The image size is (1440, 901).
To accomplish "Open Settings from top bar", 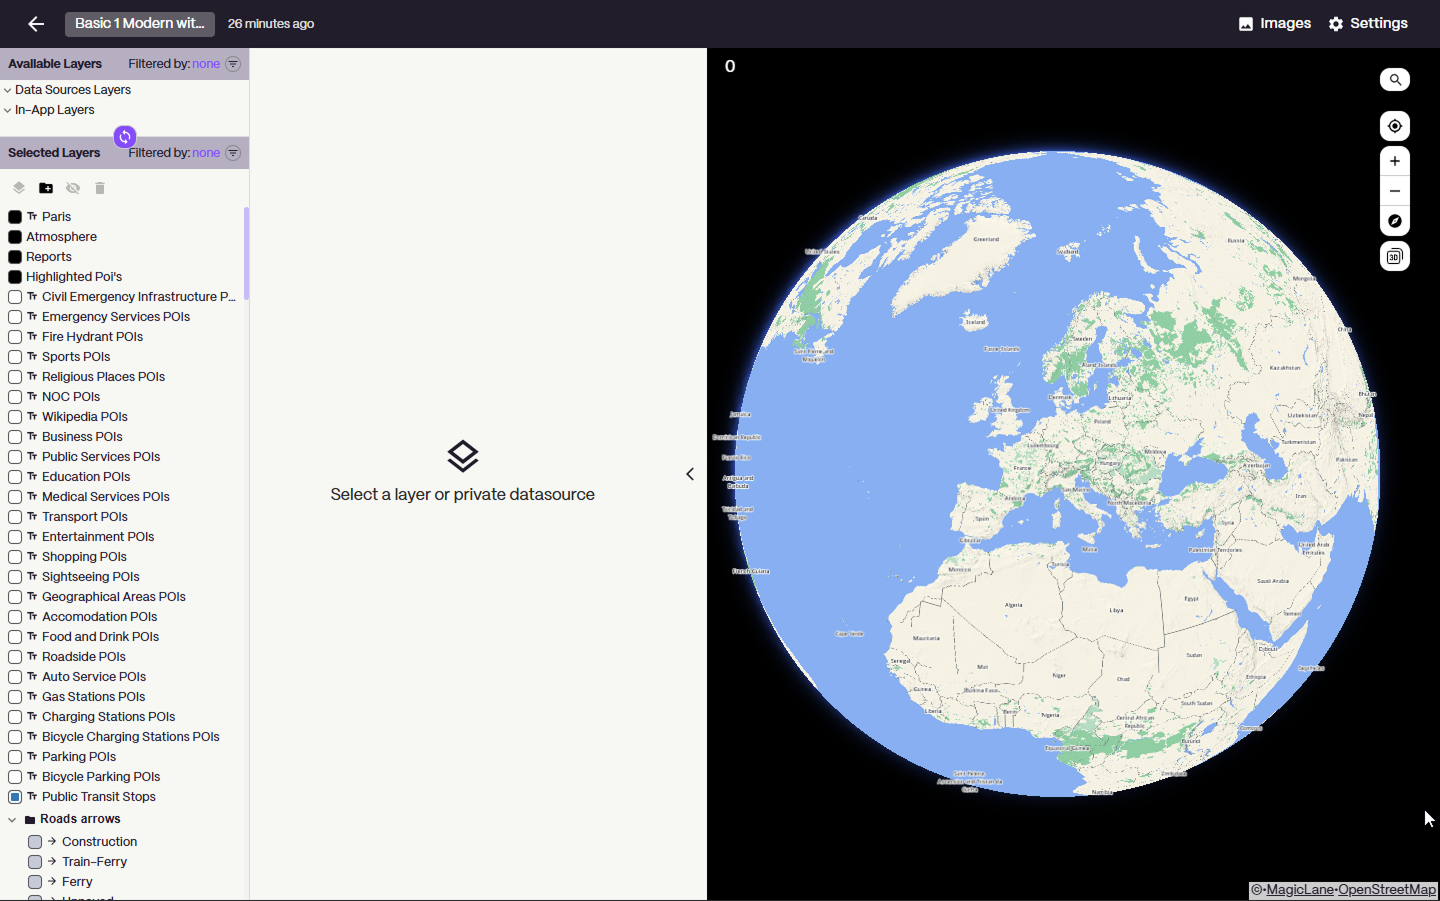I will pyautogui.click(x=1367, y=24).
